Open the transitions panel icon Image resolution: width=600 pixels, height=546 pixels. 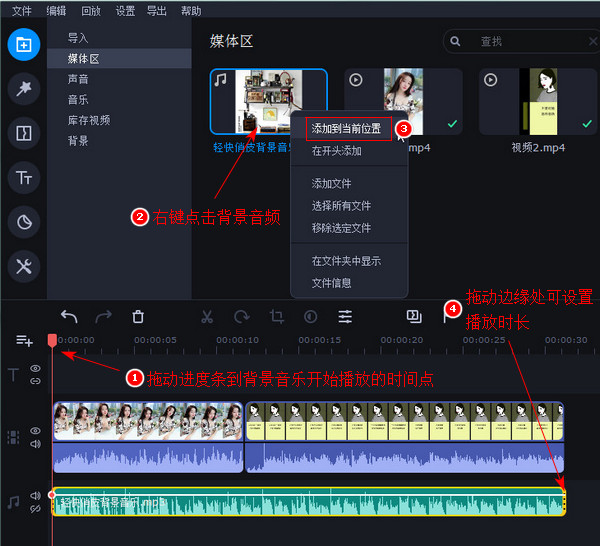pyautogui.click(x=24, y=133)
